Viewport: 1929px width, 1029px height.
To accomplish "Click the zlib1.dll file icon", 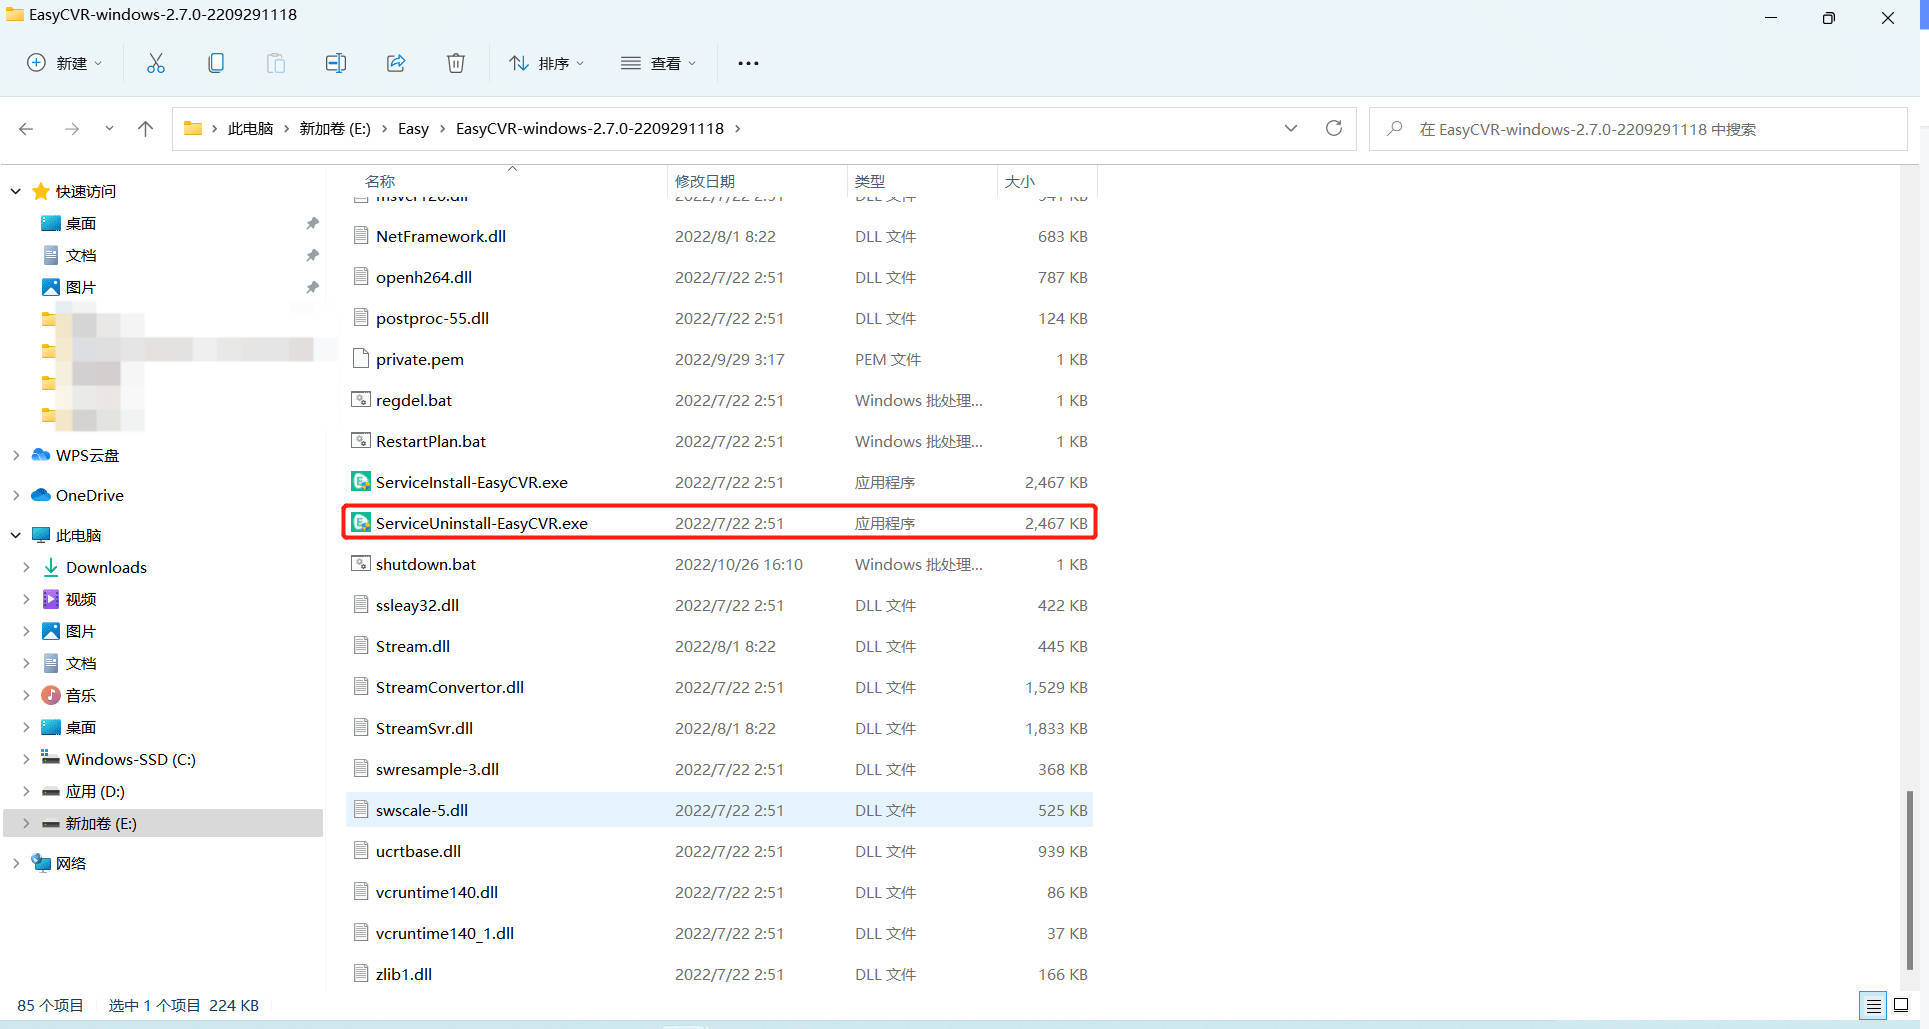I will (361, 974).
